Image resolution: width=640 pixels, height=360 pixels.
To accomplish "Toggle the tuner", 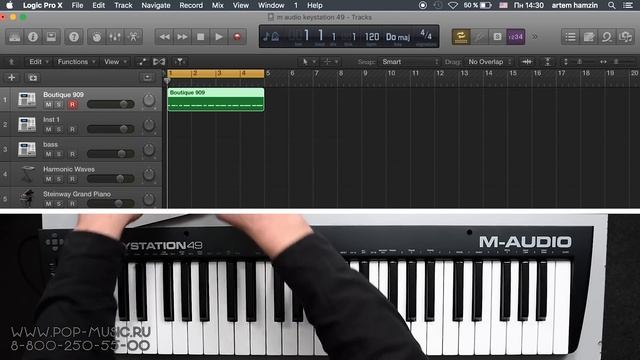I will click(479, 37).
